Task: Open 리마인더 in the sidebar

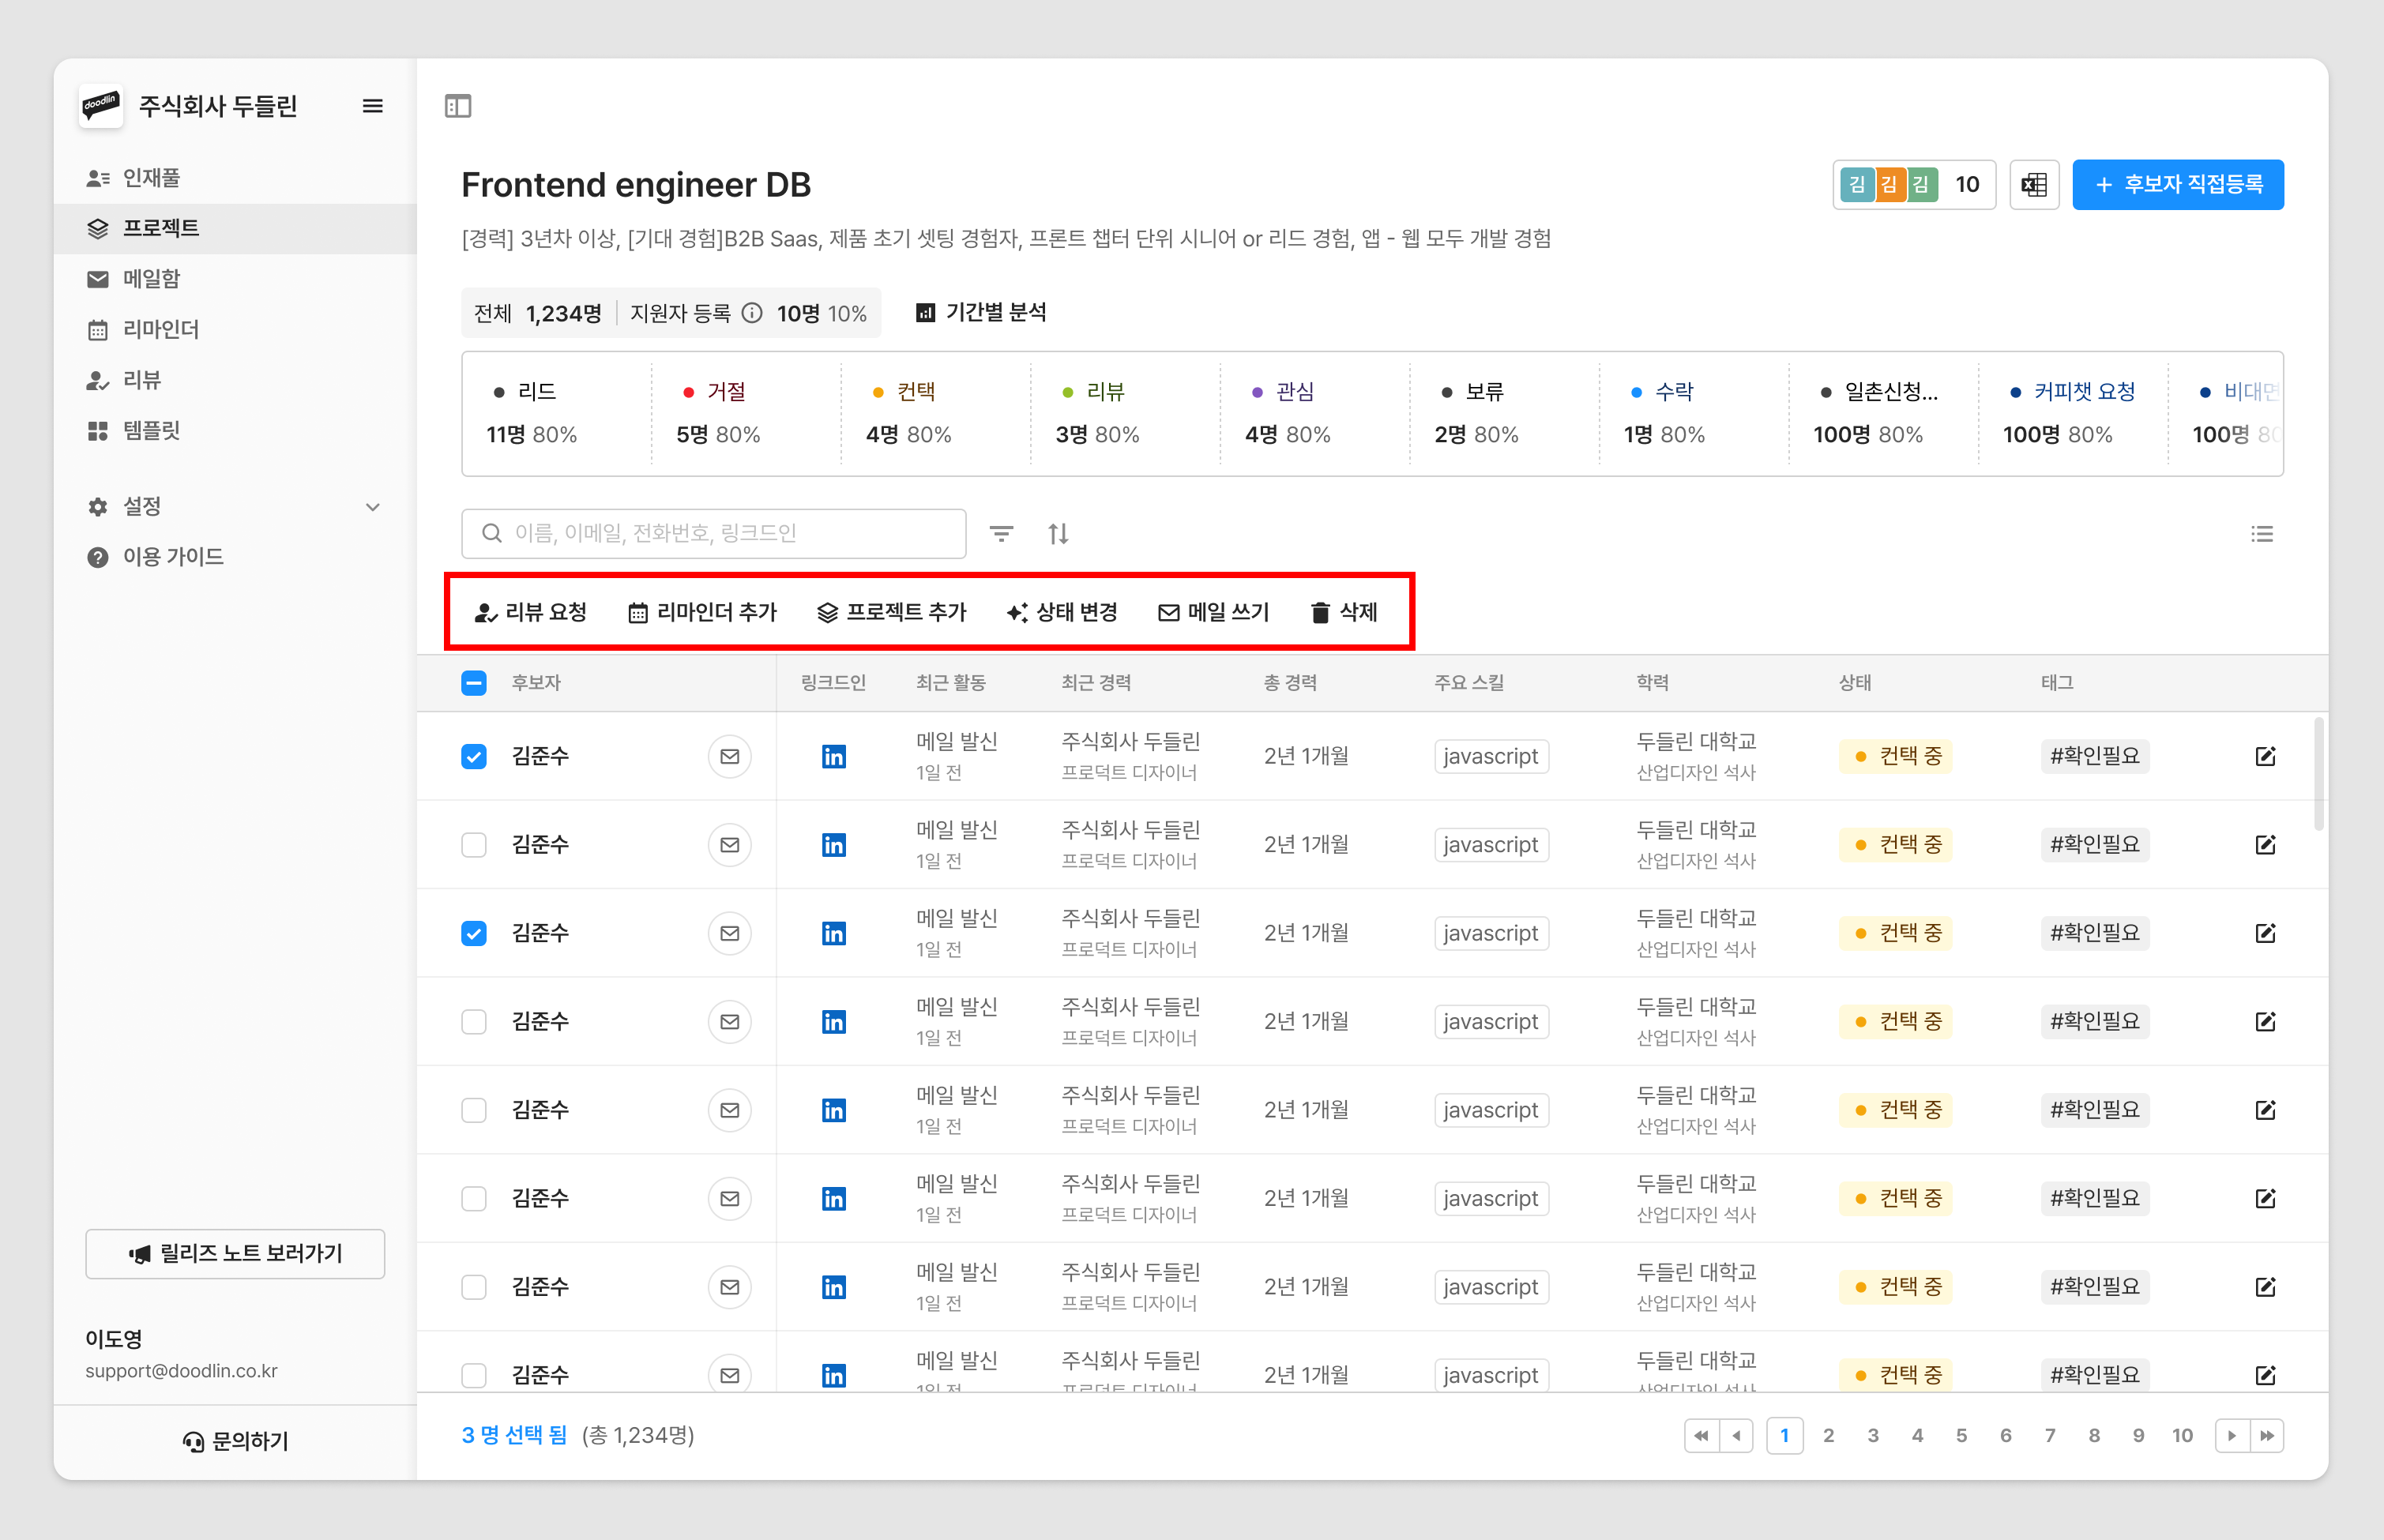Action: tap(160, 329)
